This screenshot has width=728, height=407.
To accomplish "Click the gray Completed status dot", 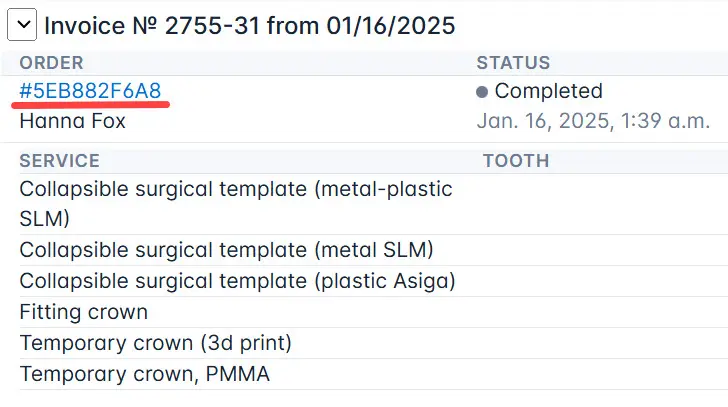I will [482, 92].
